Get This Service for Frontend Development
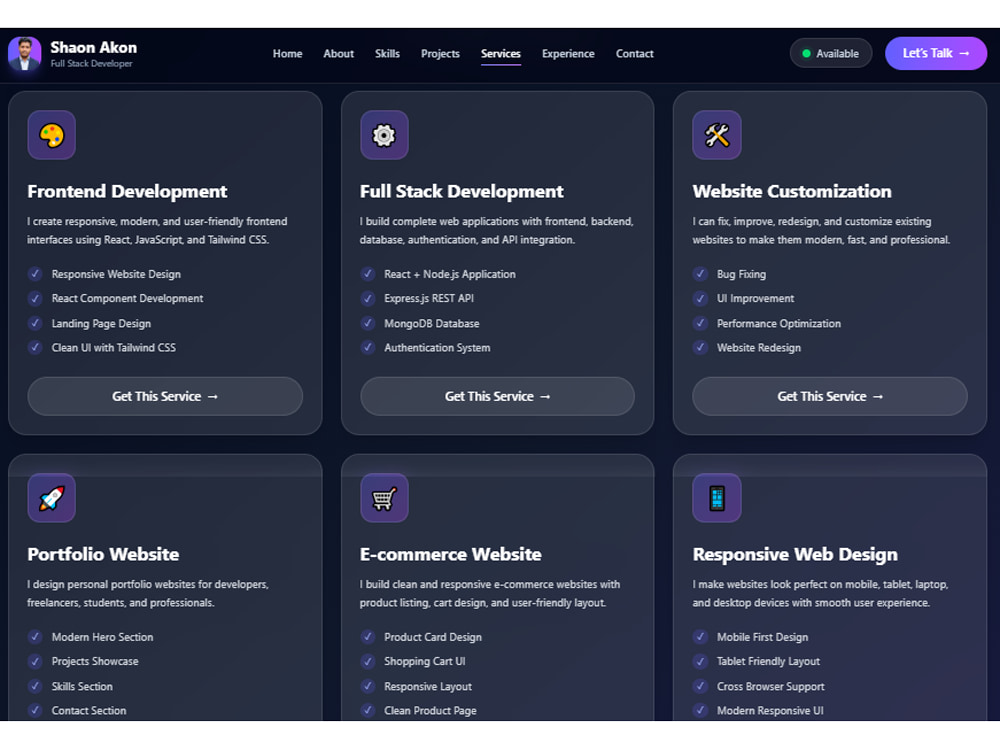 pos(165,396)
